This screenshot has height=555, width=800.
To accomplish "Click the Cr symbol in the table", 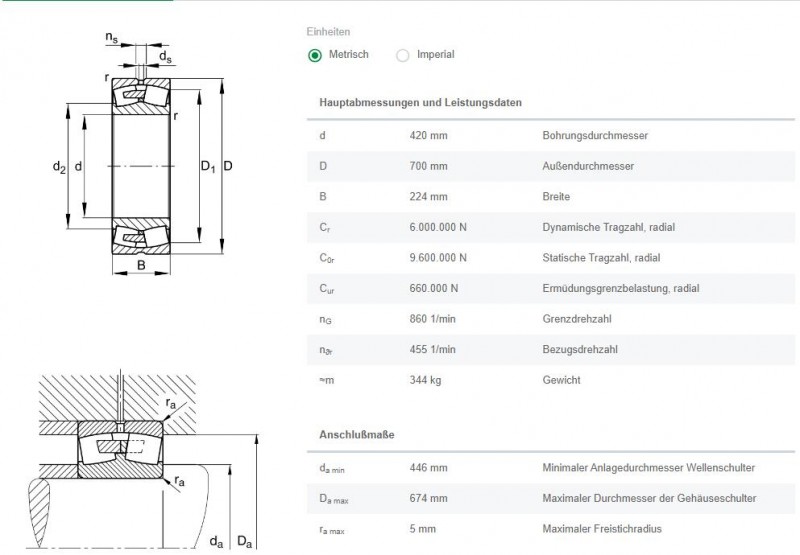I will (x=324, y=228).
